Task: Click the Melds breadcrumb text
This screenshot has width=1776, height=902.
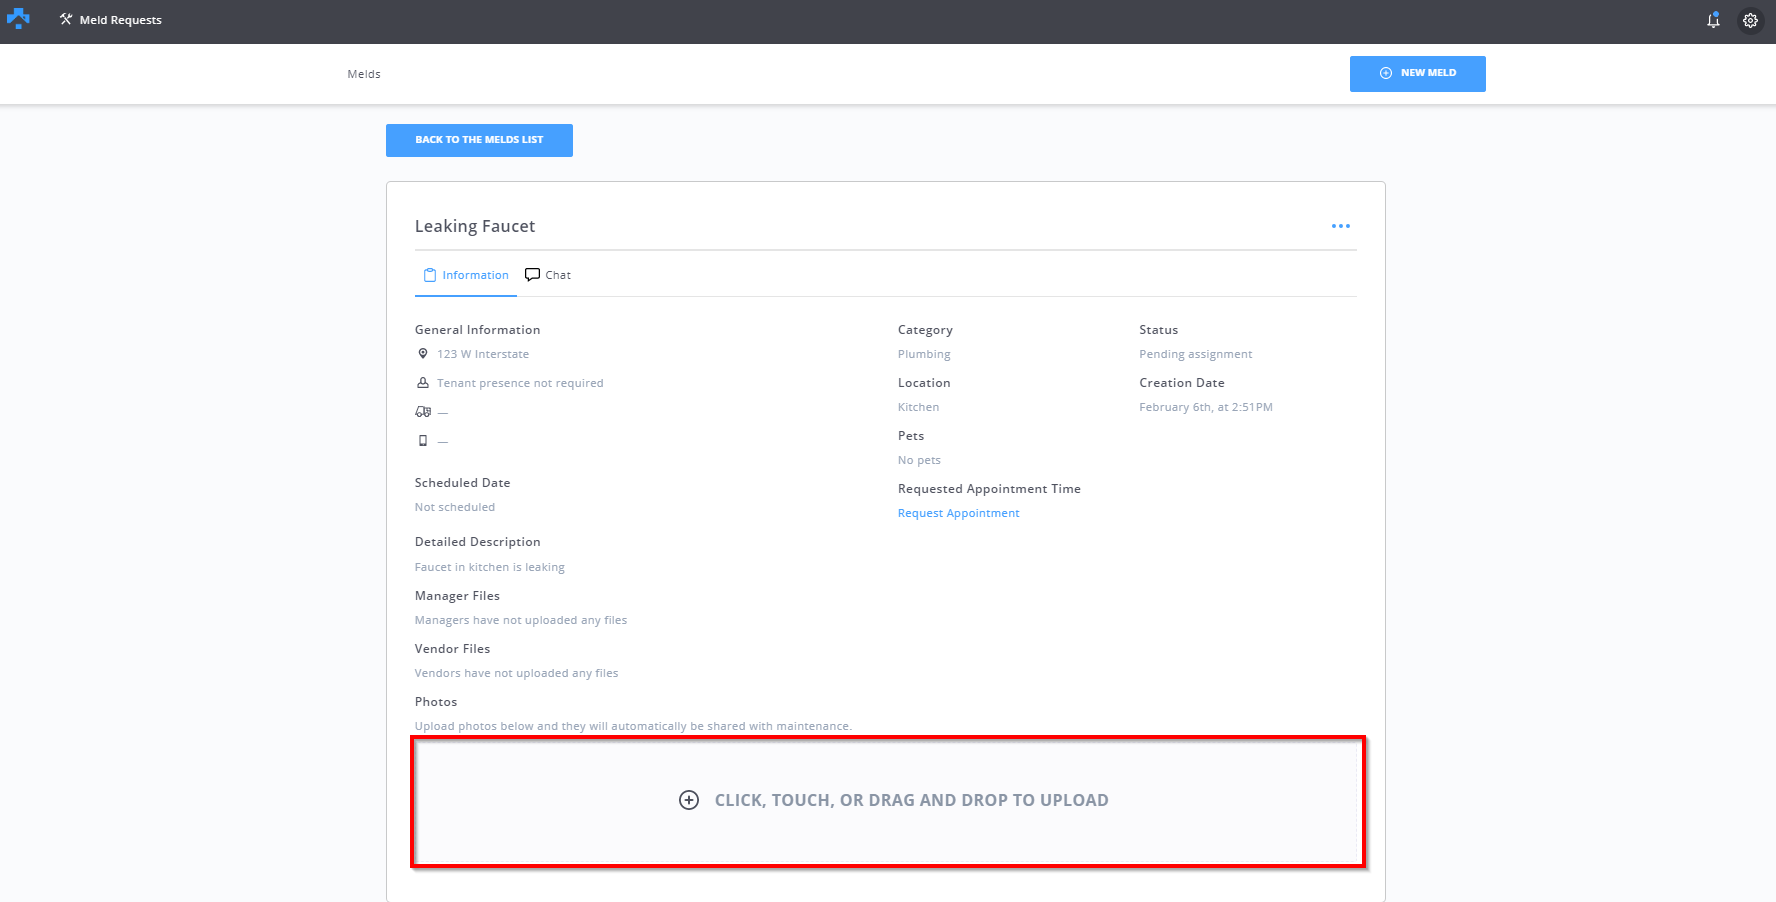Action: point(364,74)
